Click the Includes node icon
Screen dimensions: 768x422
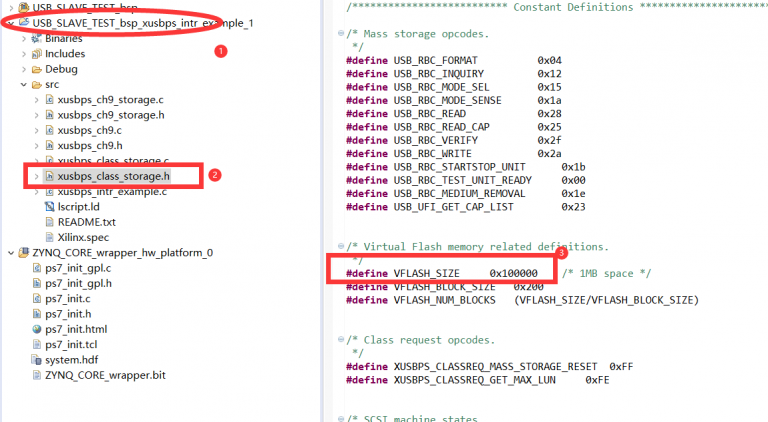(x=35, y=54)
